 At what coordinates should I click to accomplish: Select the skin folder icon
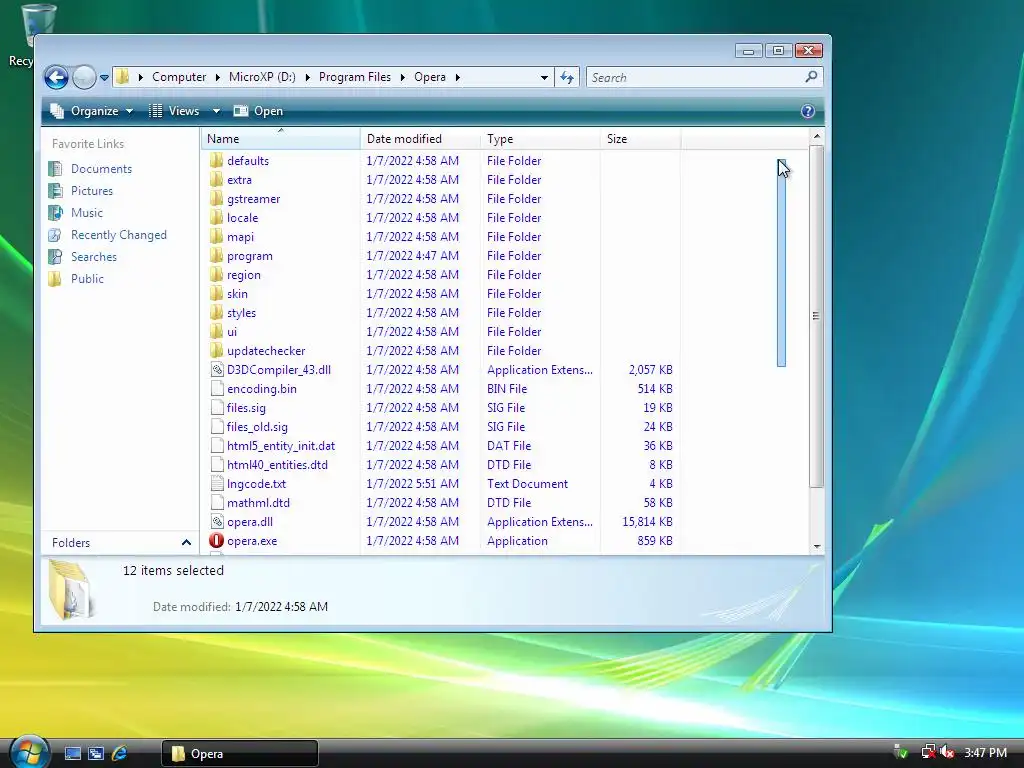click(x=217, y=294)
